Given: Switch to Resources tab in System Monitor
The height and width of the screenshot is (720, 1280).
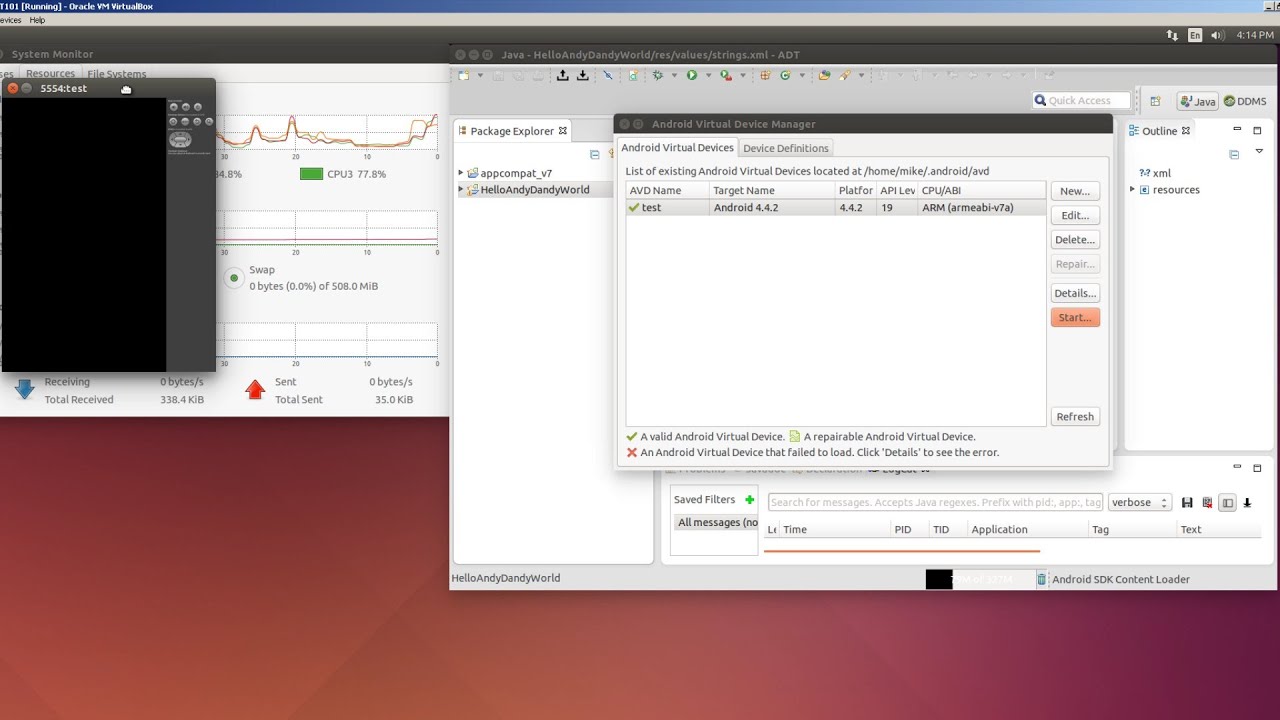Looking at the screenshot, I should 50,74.
